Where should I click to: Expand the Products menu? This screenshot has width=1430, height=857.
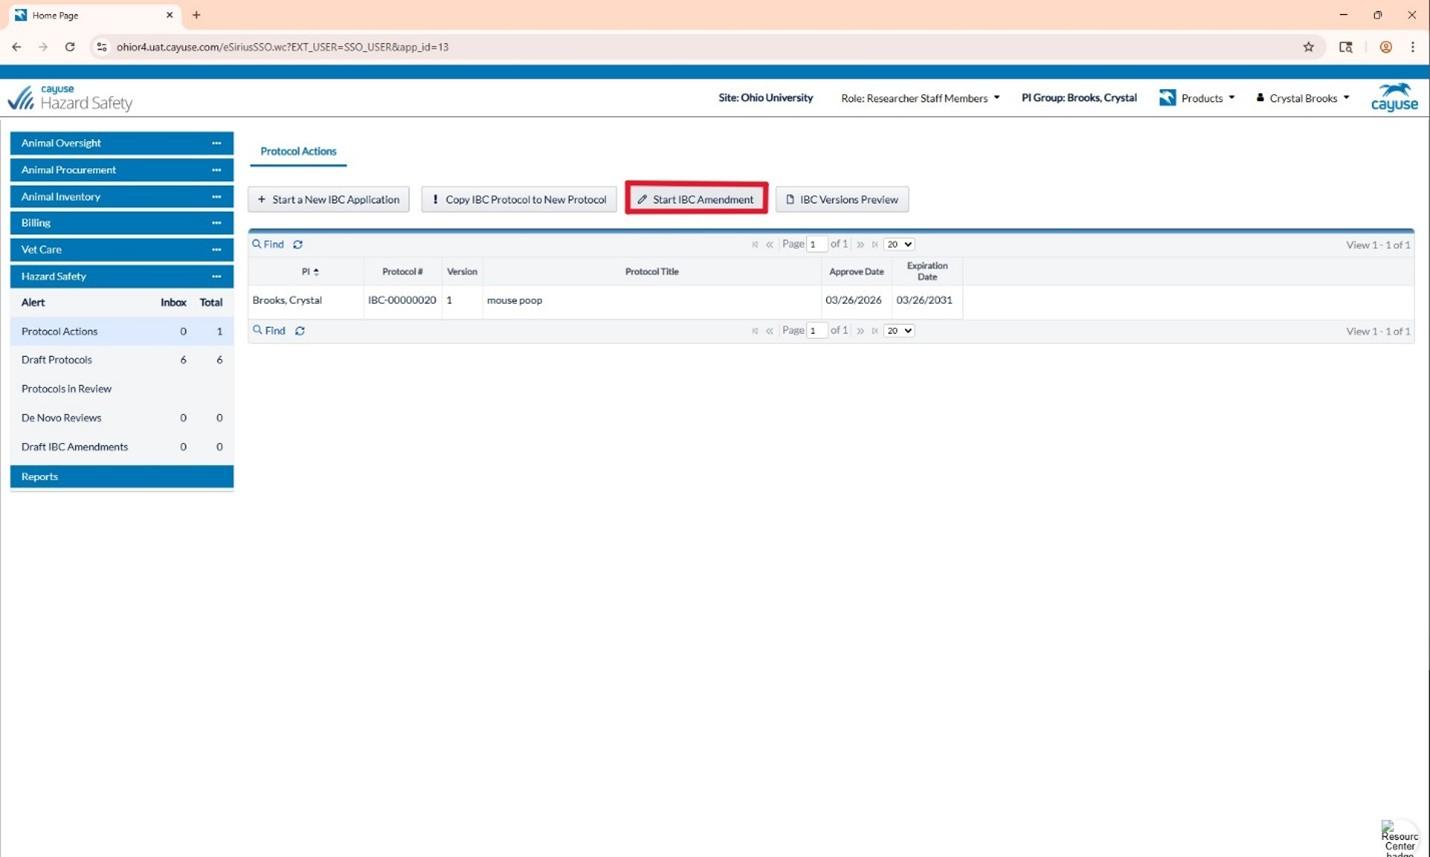pos(1198,98)
